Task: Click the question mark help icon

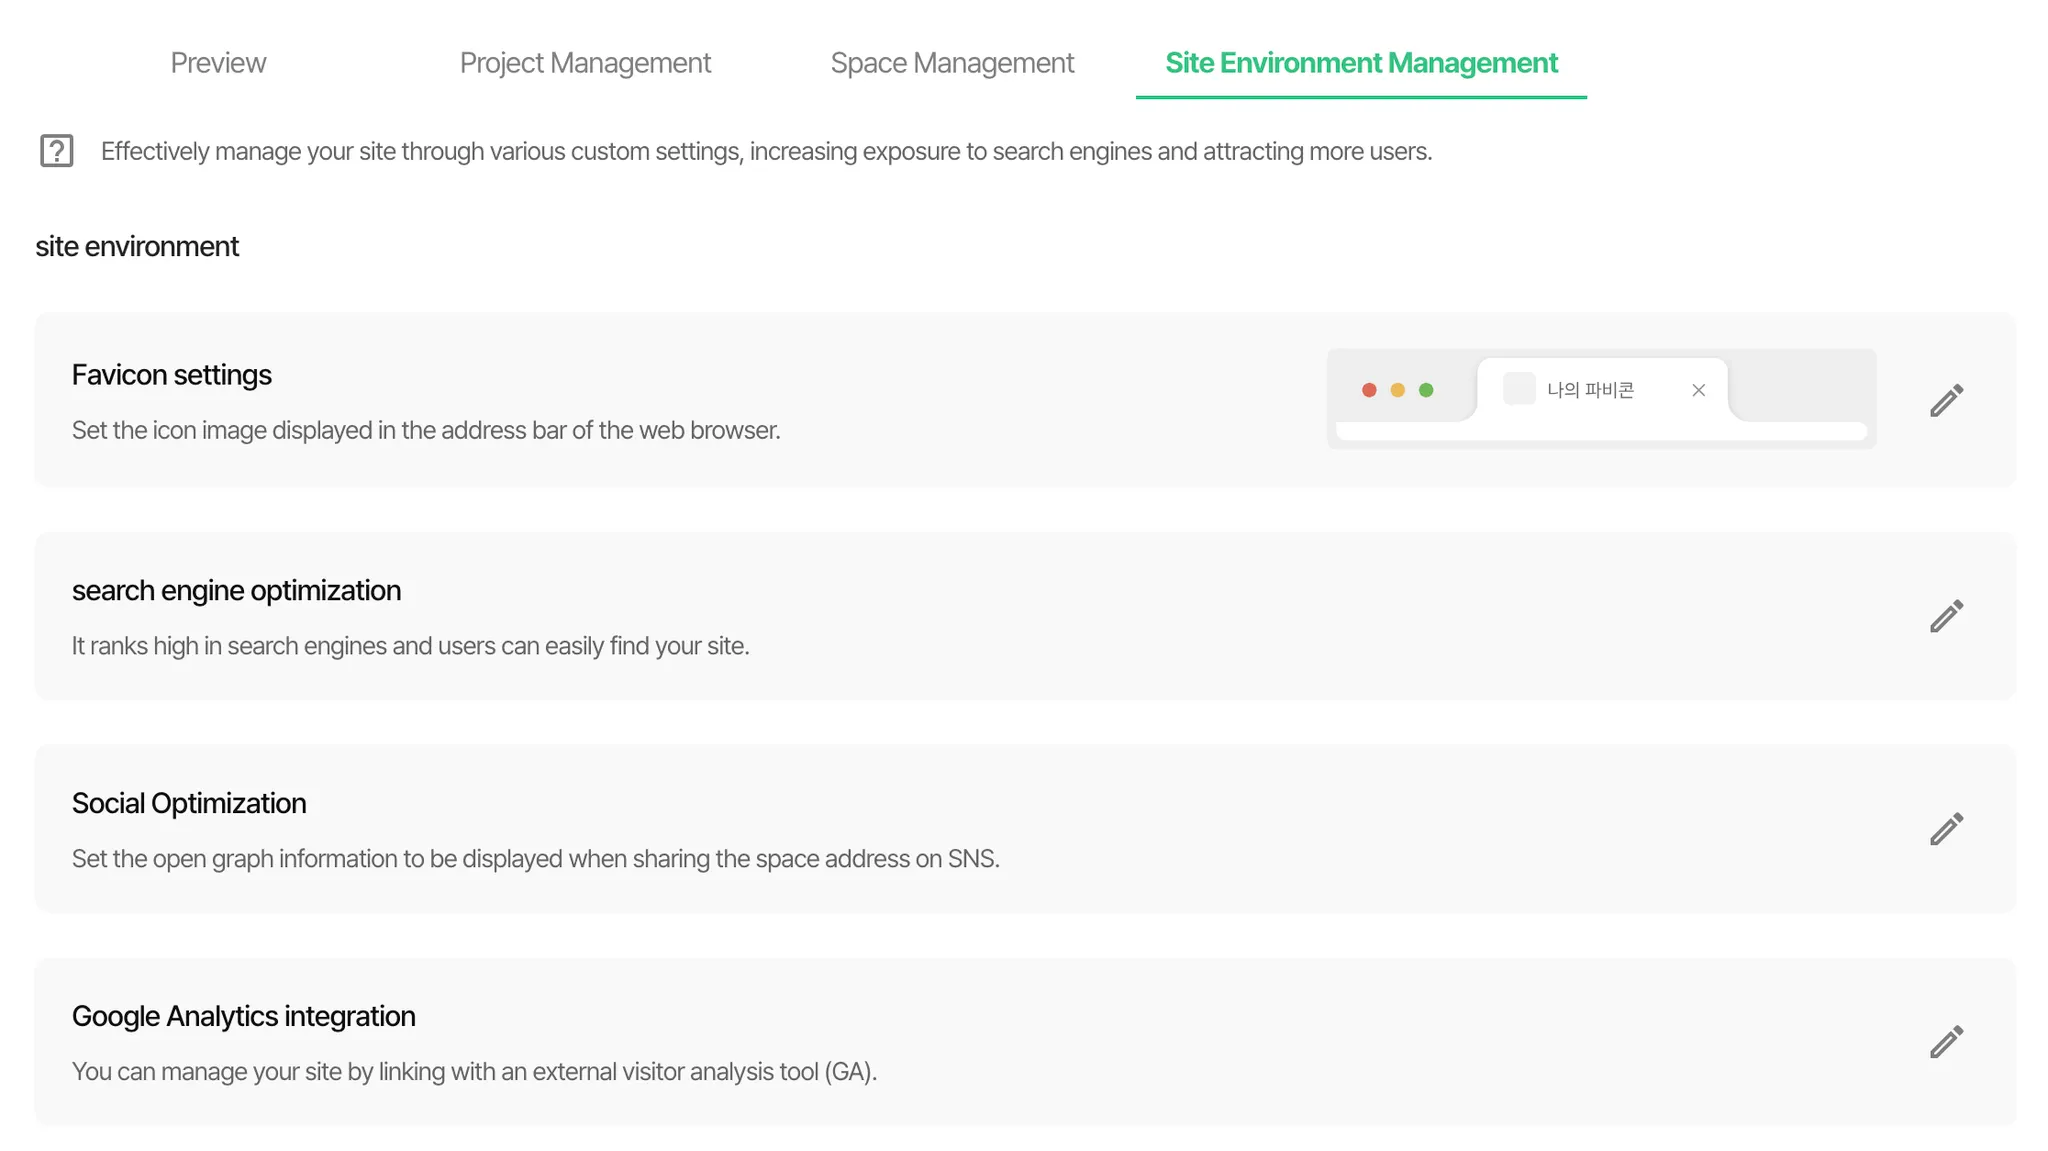Action: [x=57, y=151]
